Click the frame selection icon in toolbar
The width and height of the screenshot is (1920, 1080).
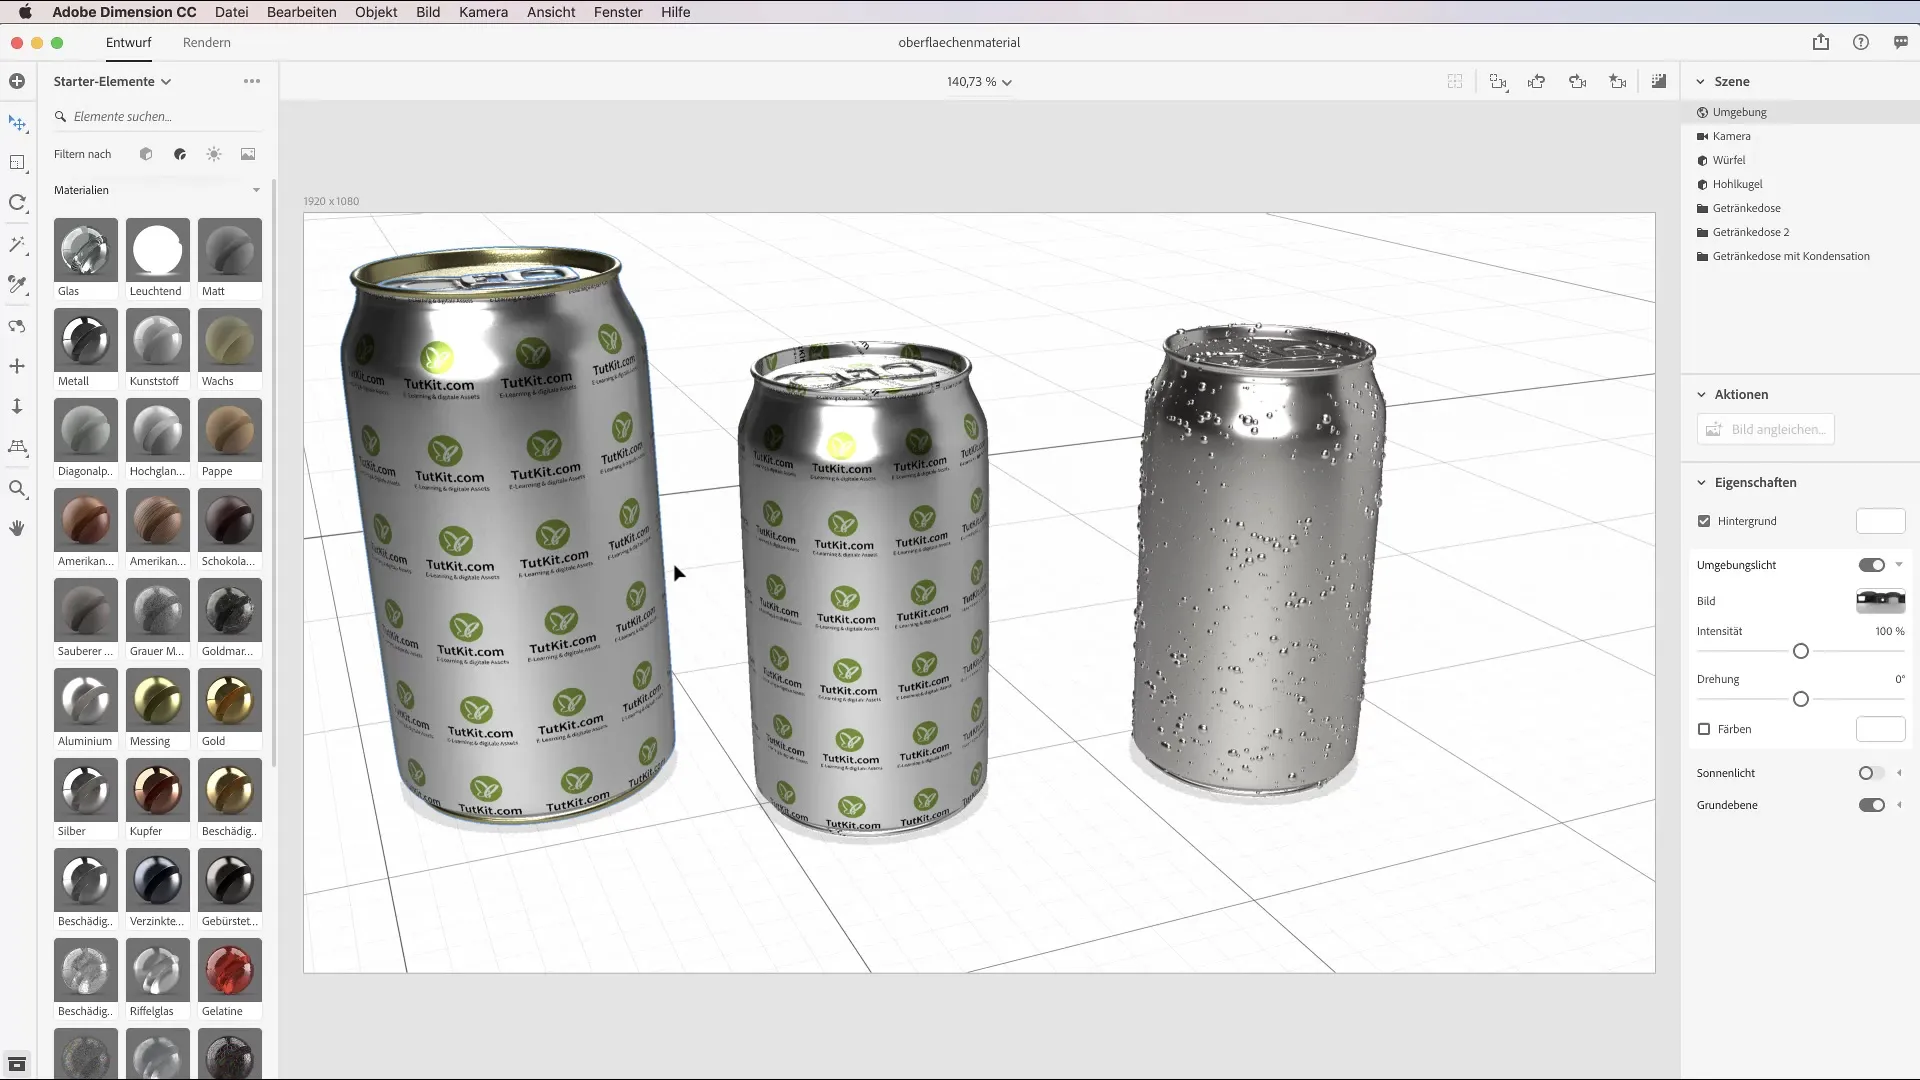1498,81
